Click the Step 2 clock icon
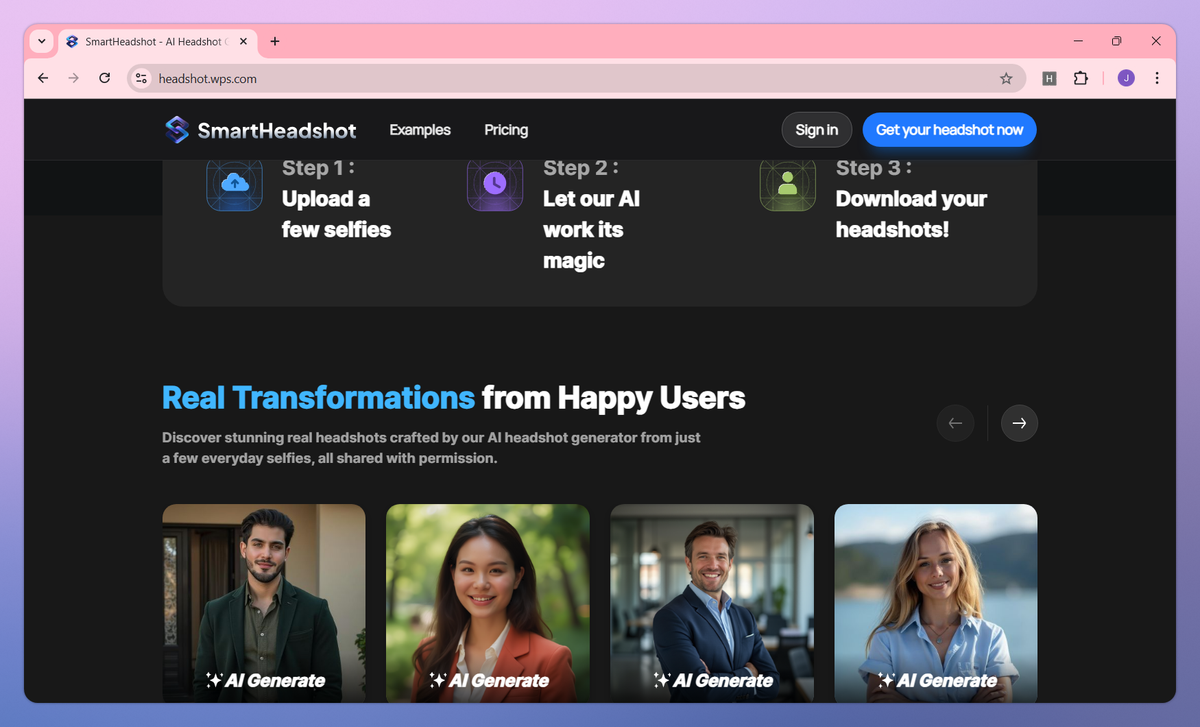The width and height of the screenshot is (1200, 727). coord(494,183)
